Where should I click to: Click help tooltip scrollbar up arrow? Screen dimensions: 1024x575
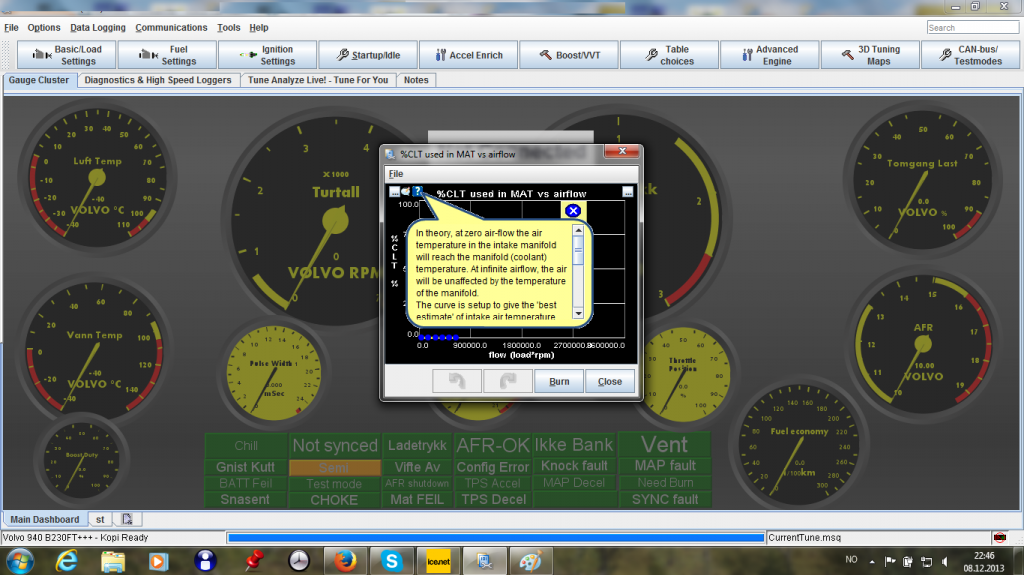click(578, 230)
